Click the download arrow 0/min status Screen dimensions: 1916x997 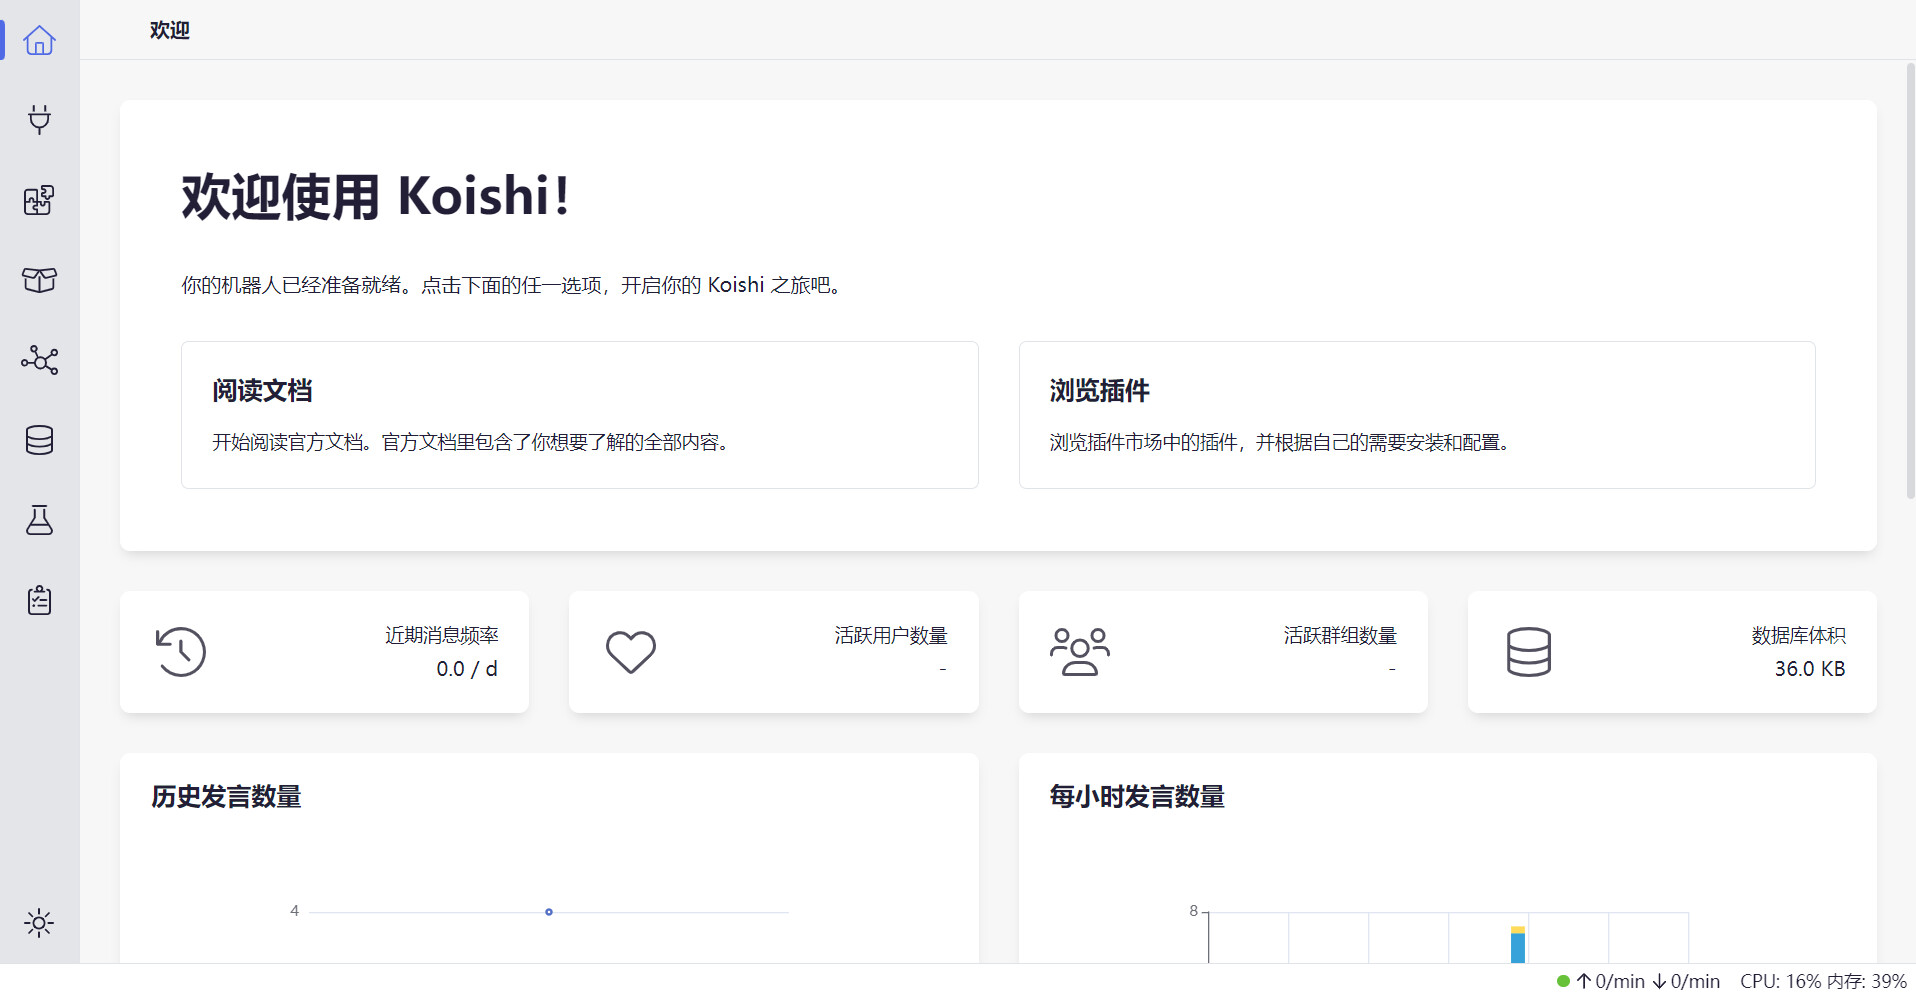(1686, 981)
